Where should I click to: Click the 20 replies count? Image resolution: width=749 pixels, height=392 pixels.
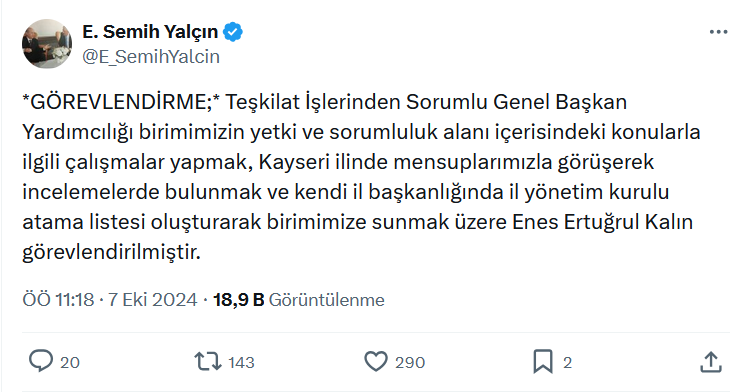point(70,363)
